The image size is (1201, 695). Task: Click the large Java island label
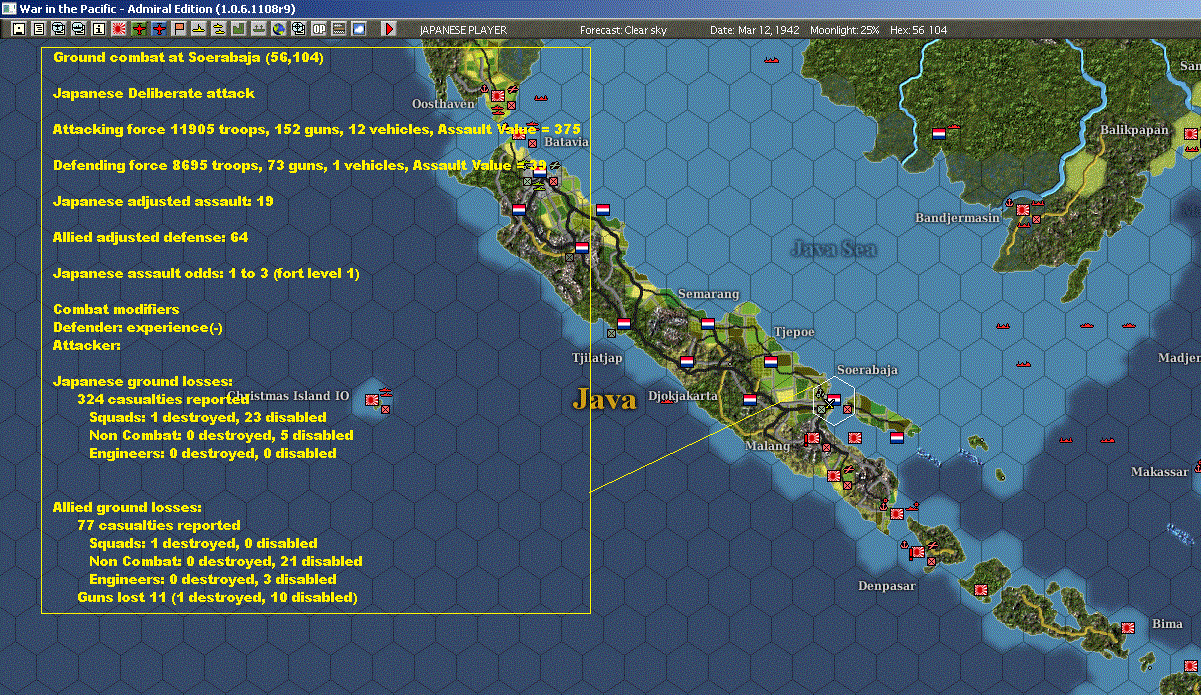click(x=604, y=400)
